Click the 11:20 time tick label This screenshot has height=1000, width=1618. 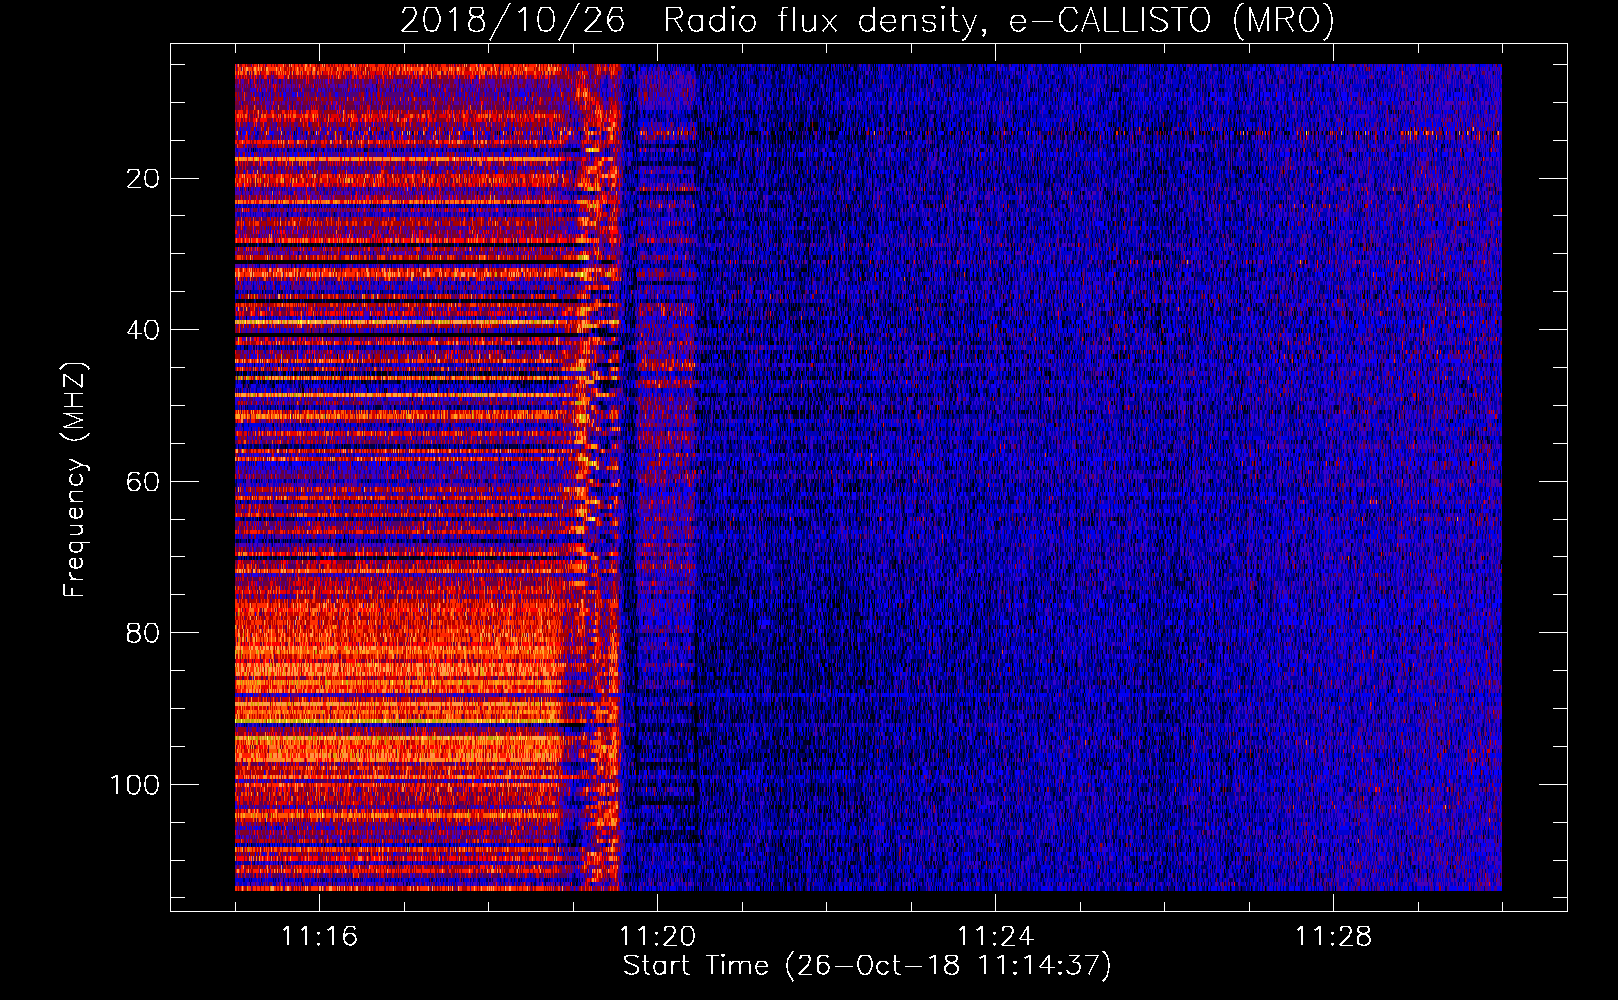tap(657, 936)
